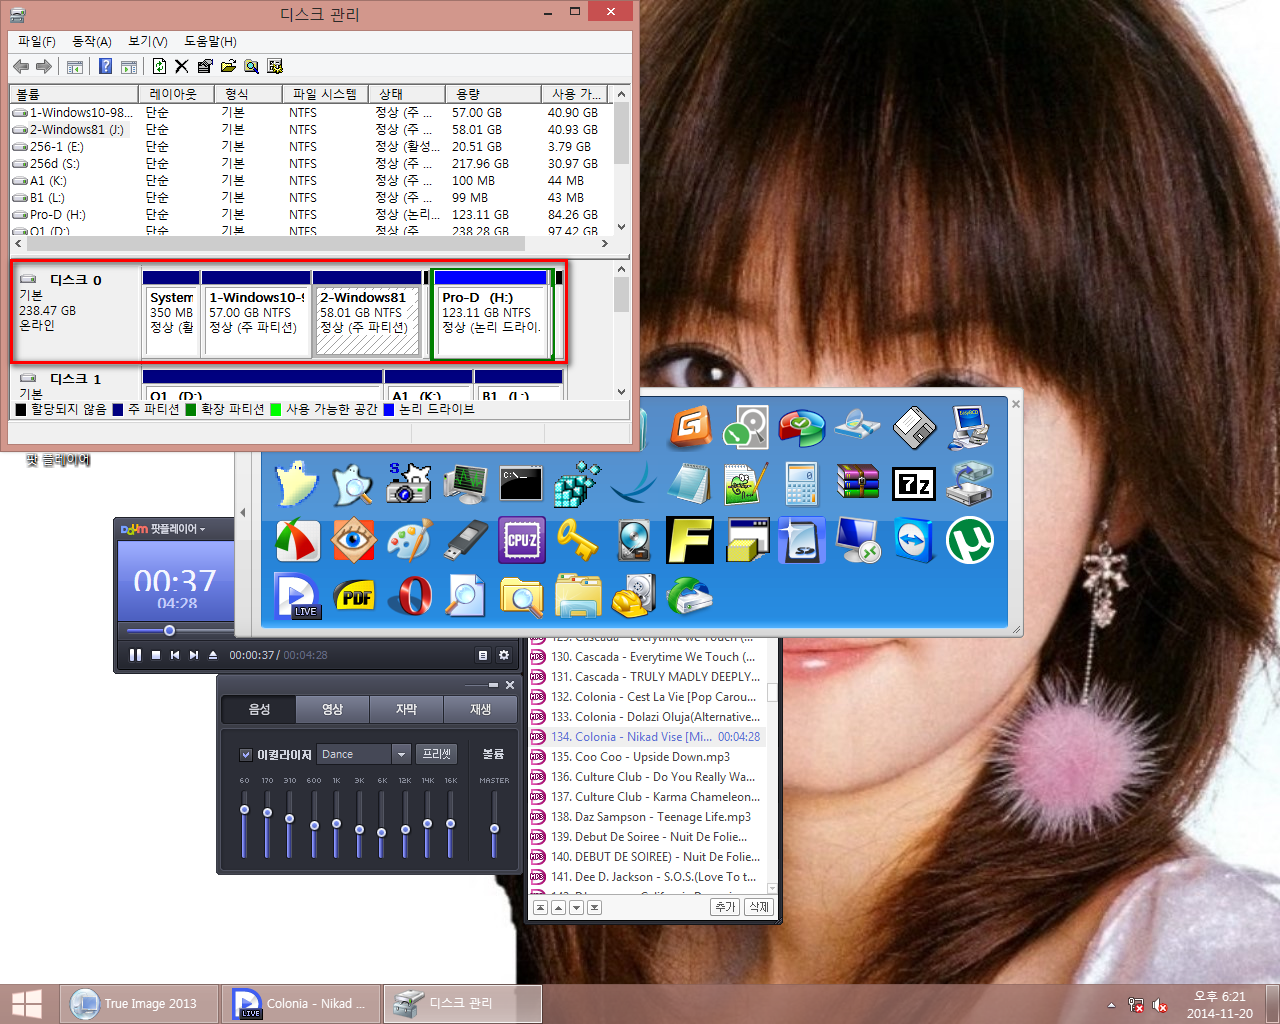
Task: Click the volume icon in system tray
Action: point(1160,1005)
